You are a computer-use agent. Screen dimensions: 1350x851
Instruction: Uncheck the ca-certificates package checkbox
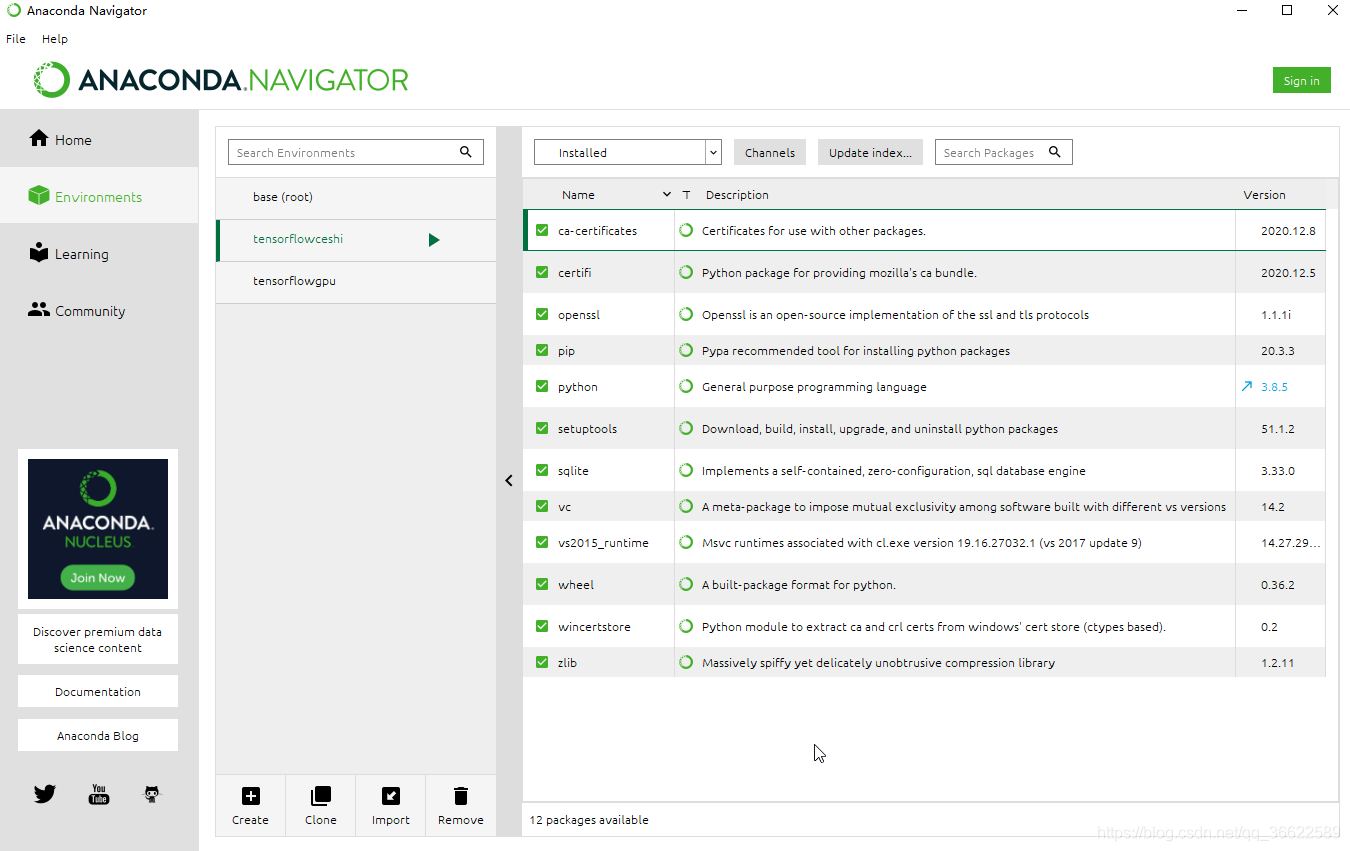[542, 231]
